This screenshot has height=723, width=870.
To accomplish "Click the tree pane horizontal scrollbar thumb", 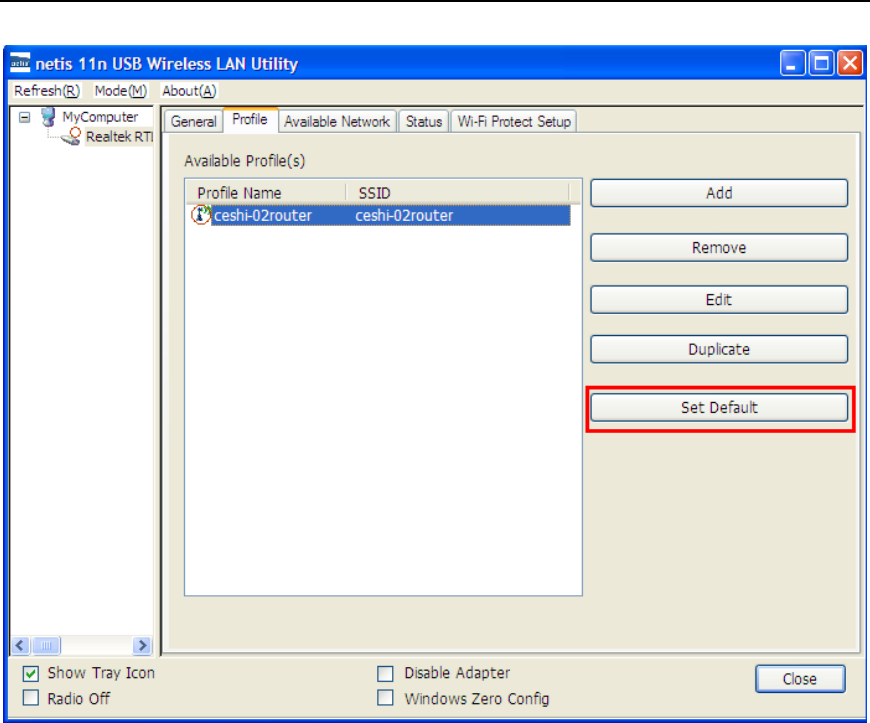I will [x=47, y=645].
